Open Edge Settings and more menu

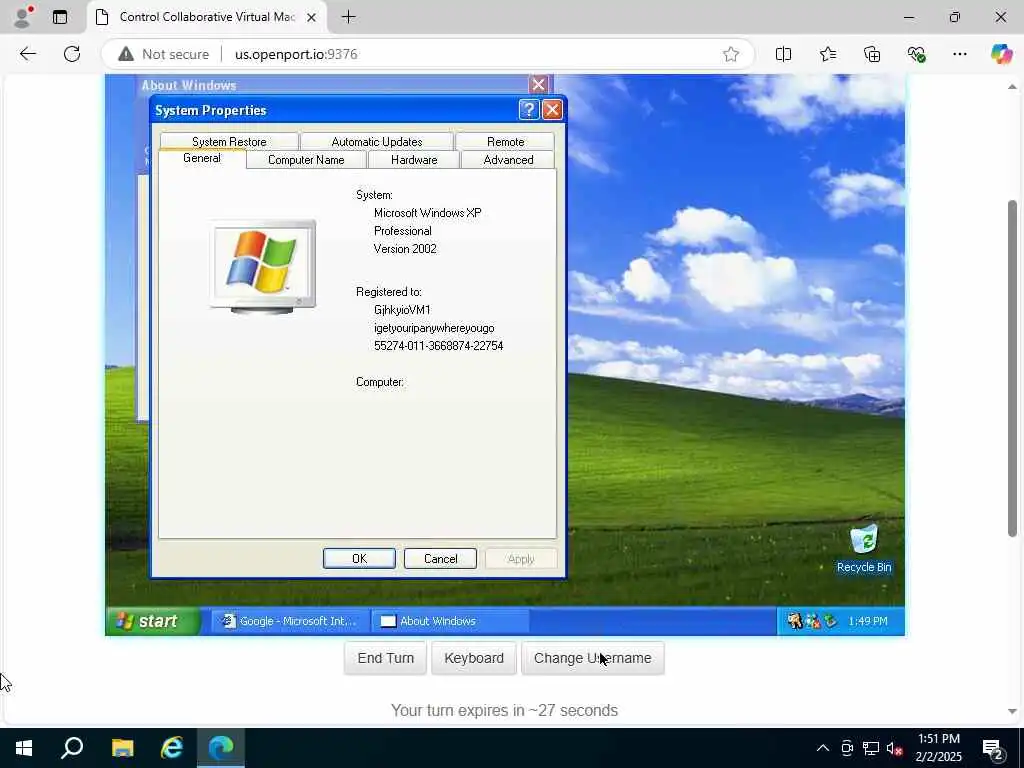pyautogui.click(x=959, y=54)
